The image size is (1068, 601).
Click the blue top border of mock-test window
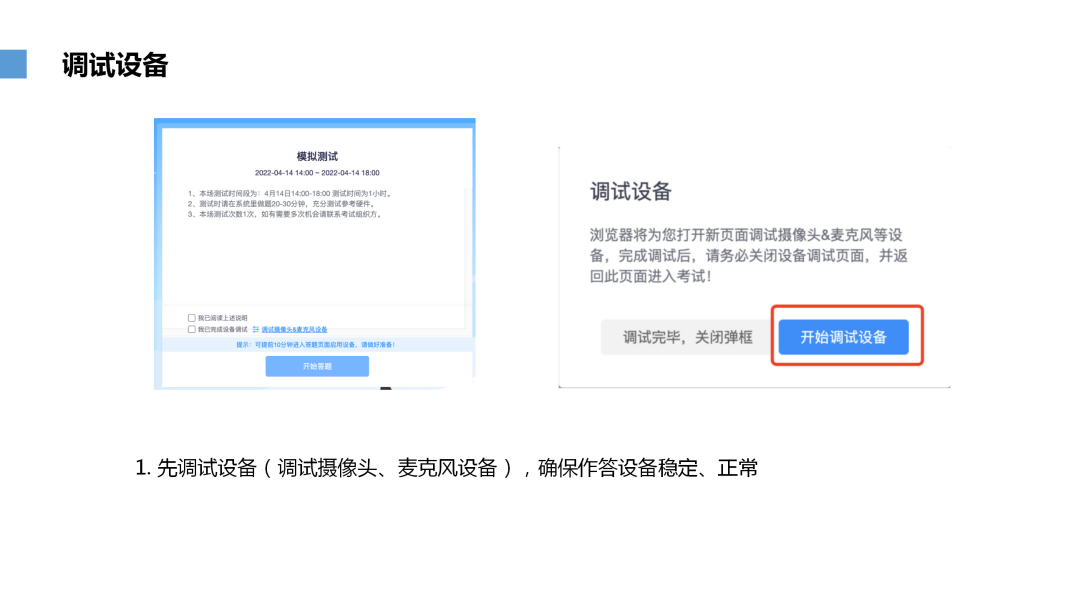coord(315,123)
